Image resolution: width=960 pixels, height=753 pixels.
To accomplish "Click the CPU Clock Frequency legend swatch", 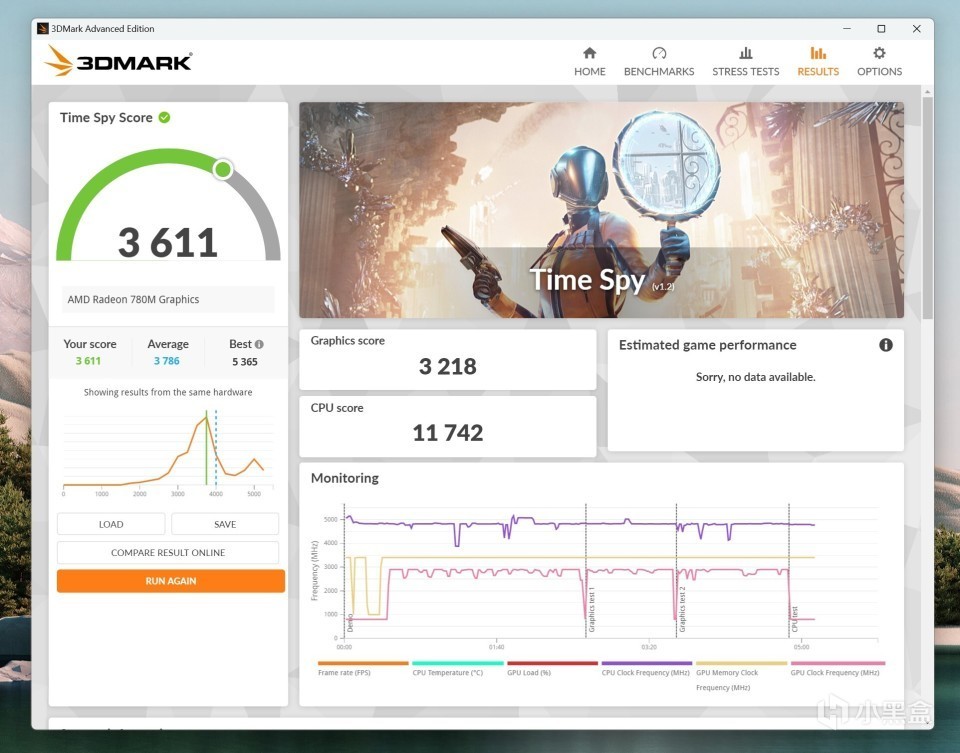I will (x=647, y=663).
